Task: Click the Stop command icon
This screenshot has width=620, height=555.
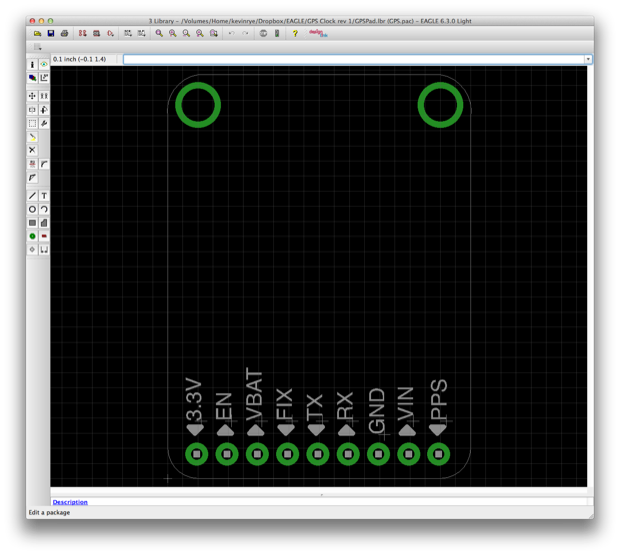Action: click(263, 34)
